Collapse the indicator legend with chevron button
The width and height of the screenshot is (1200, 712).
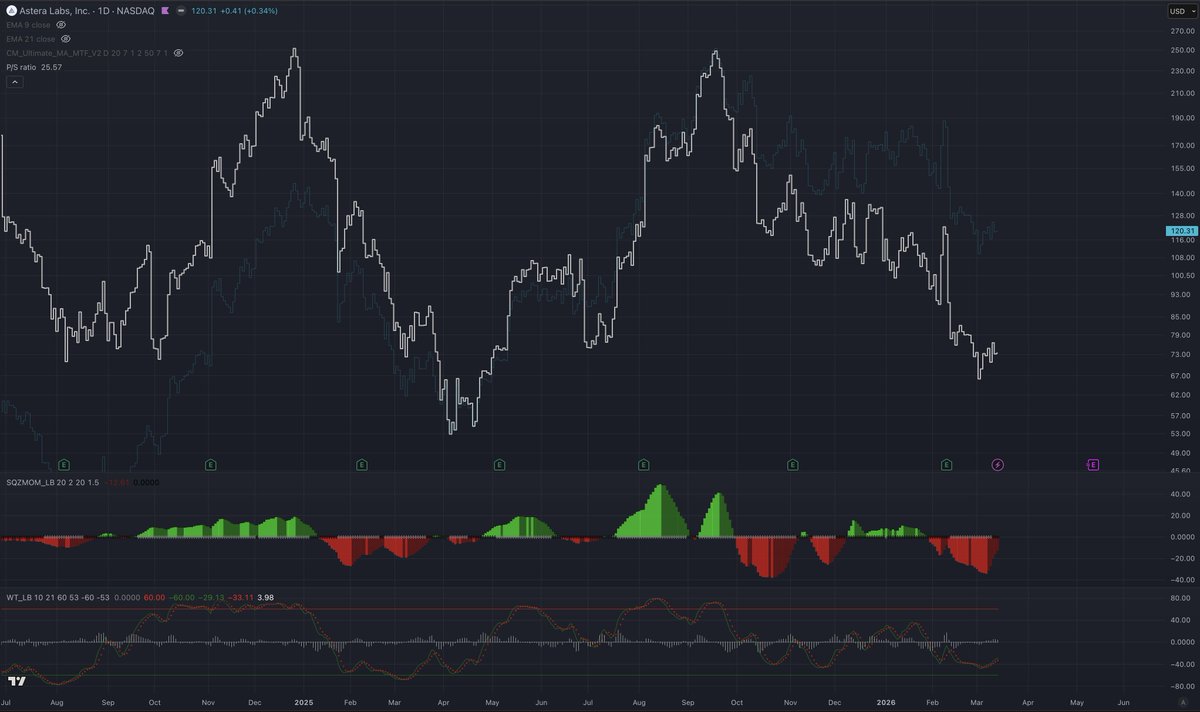14,82
